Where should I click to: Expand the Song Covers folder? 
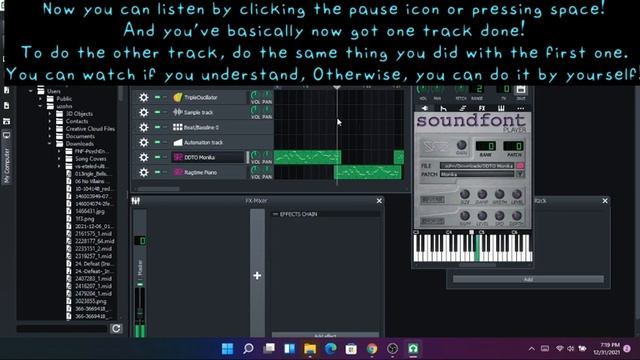pyautogui.click(x=59, y=159)
